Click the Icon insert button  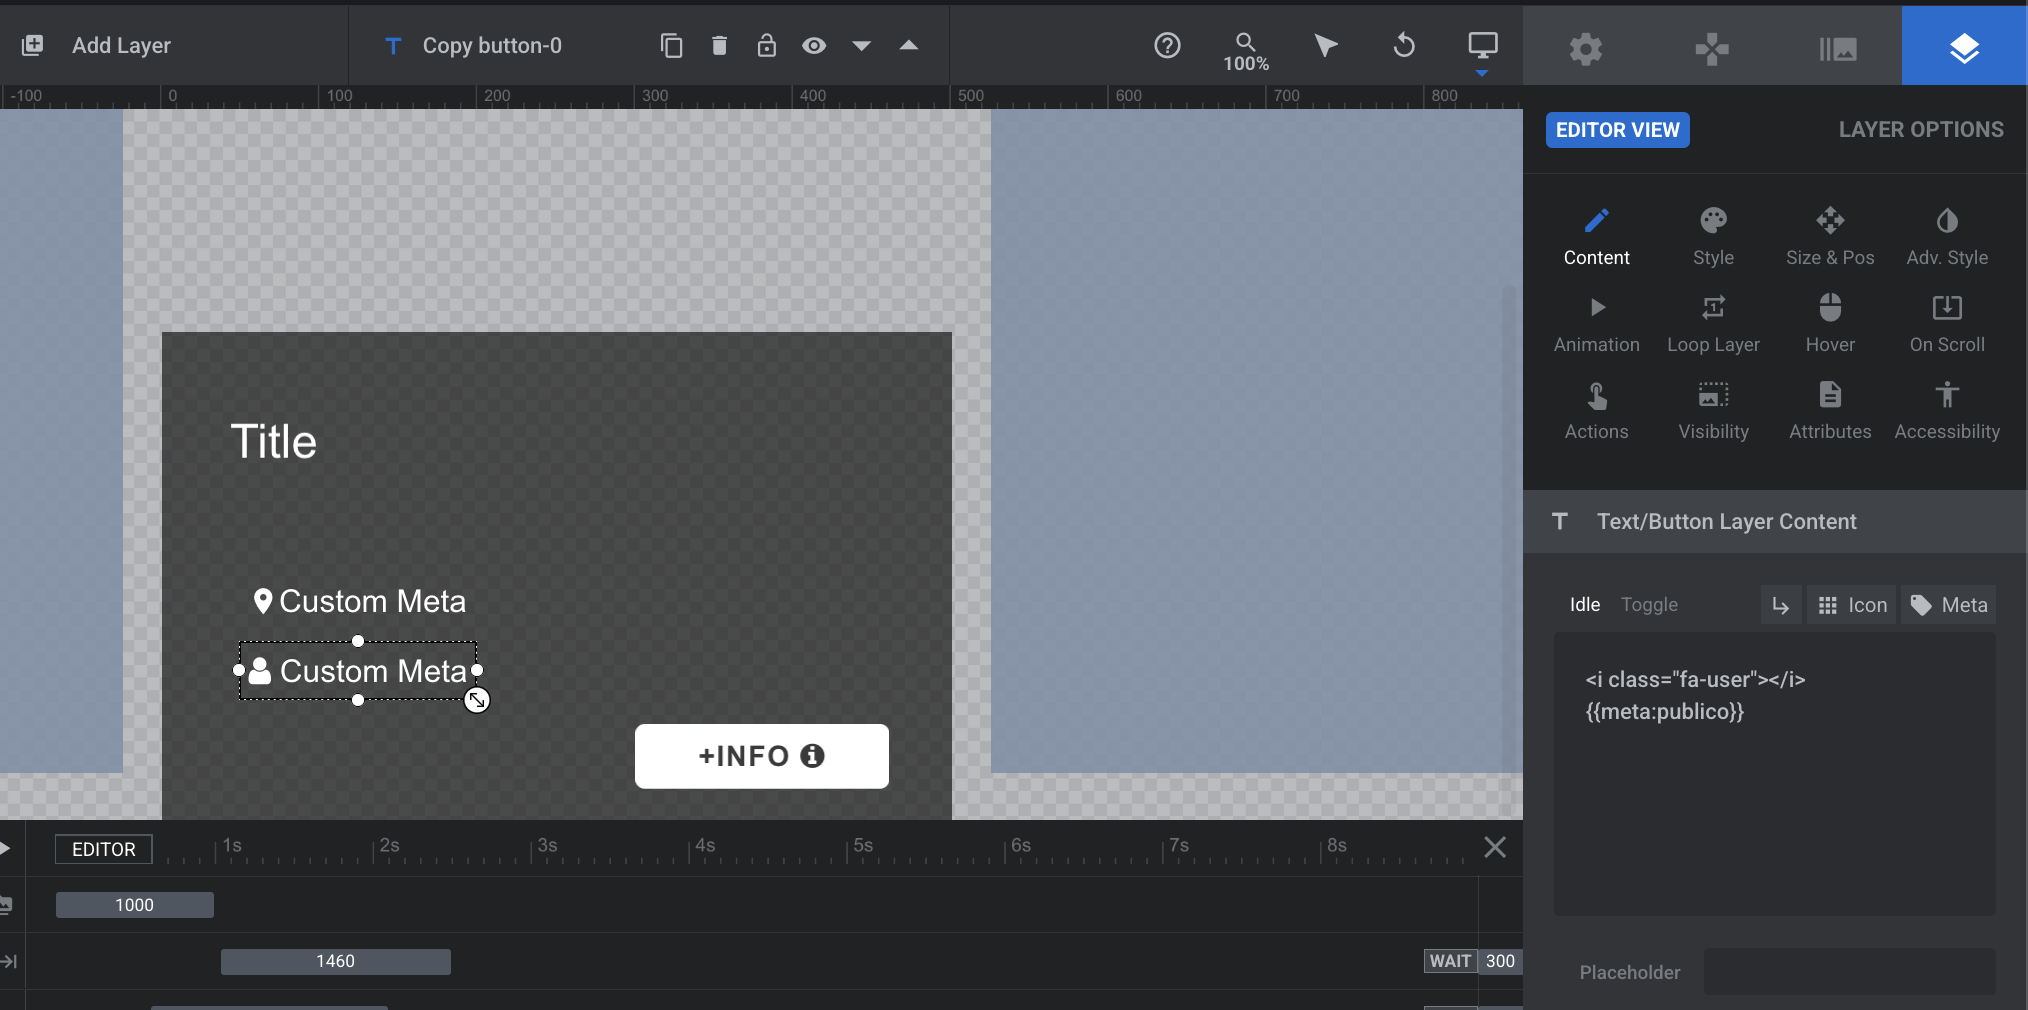point(1851,605)
